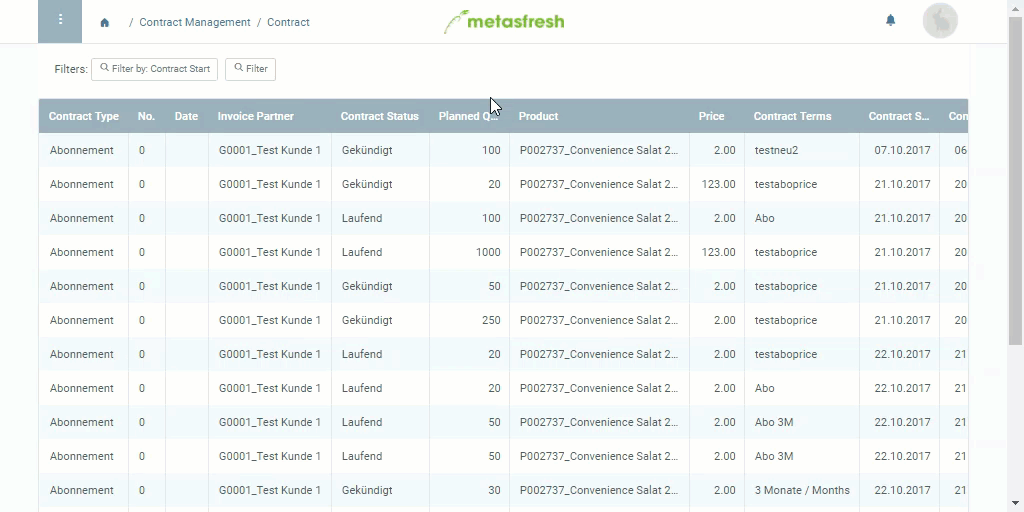This screenshot has width=1024, height=512.
Task: Click invoice partner in quantity 30 row
Action: coord(270,490)
